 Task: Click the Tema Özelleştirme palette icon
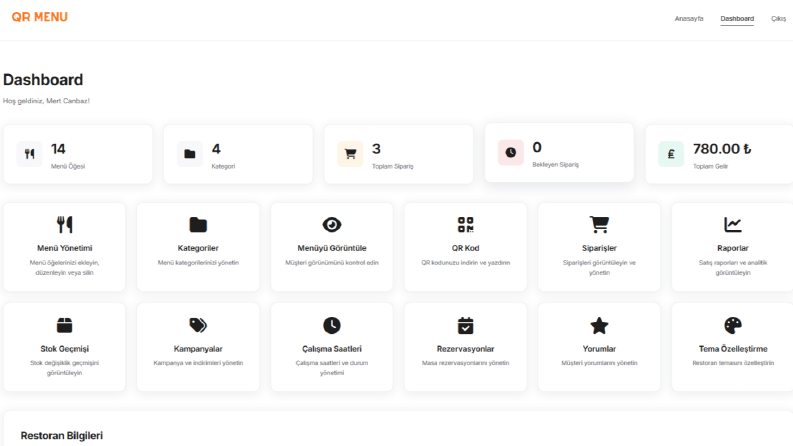point(733,325)
